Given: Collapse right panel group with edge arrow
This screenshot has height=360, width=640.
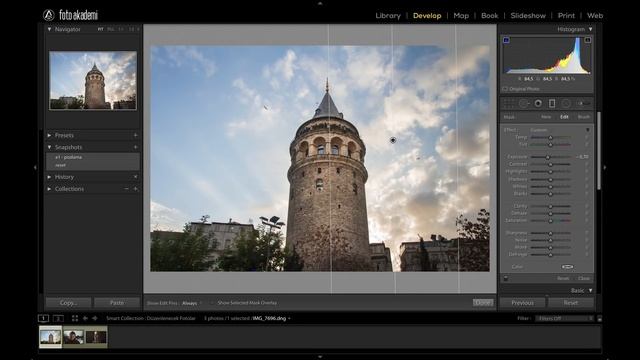Looking at the screenshot, I should click(604, 167).
